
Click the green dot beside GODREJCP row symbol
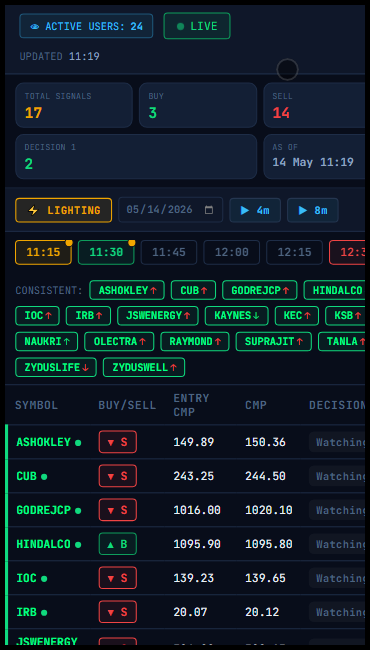(78, 511)
